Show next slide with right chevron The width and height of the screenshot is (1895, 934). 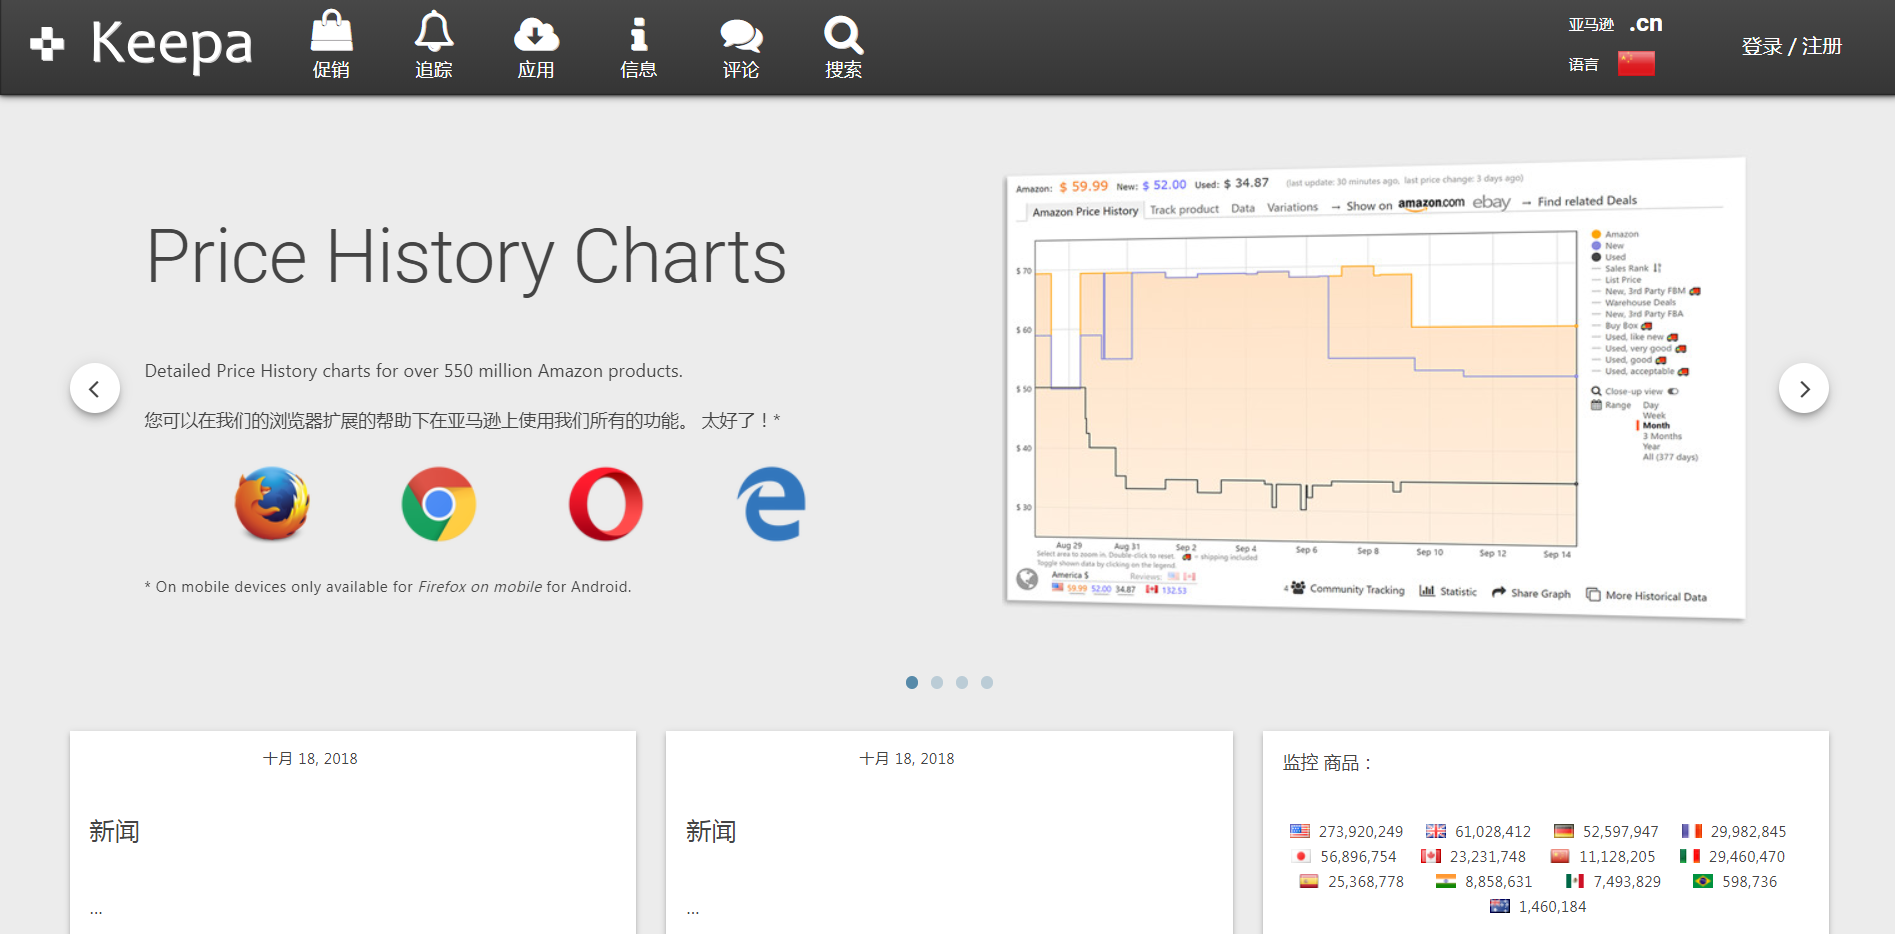(1804, 388)
